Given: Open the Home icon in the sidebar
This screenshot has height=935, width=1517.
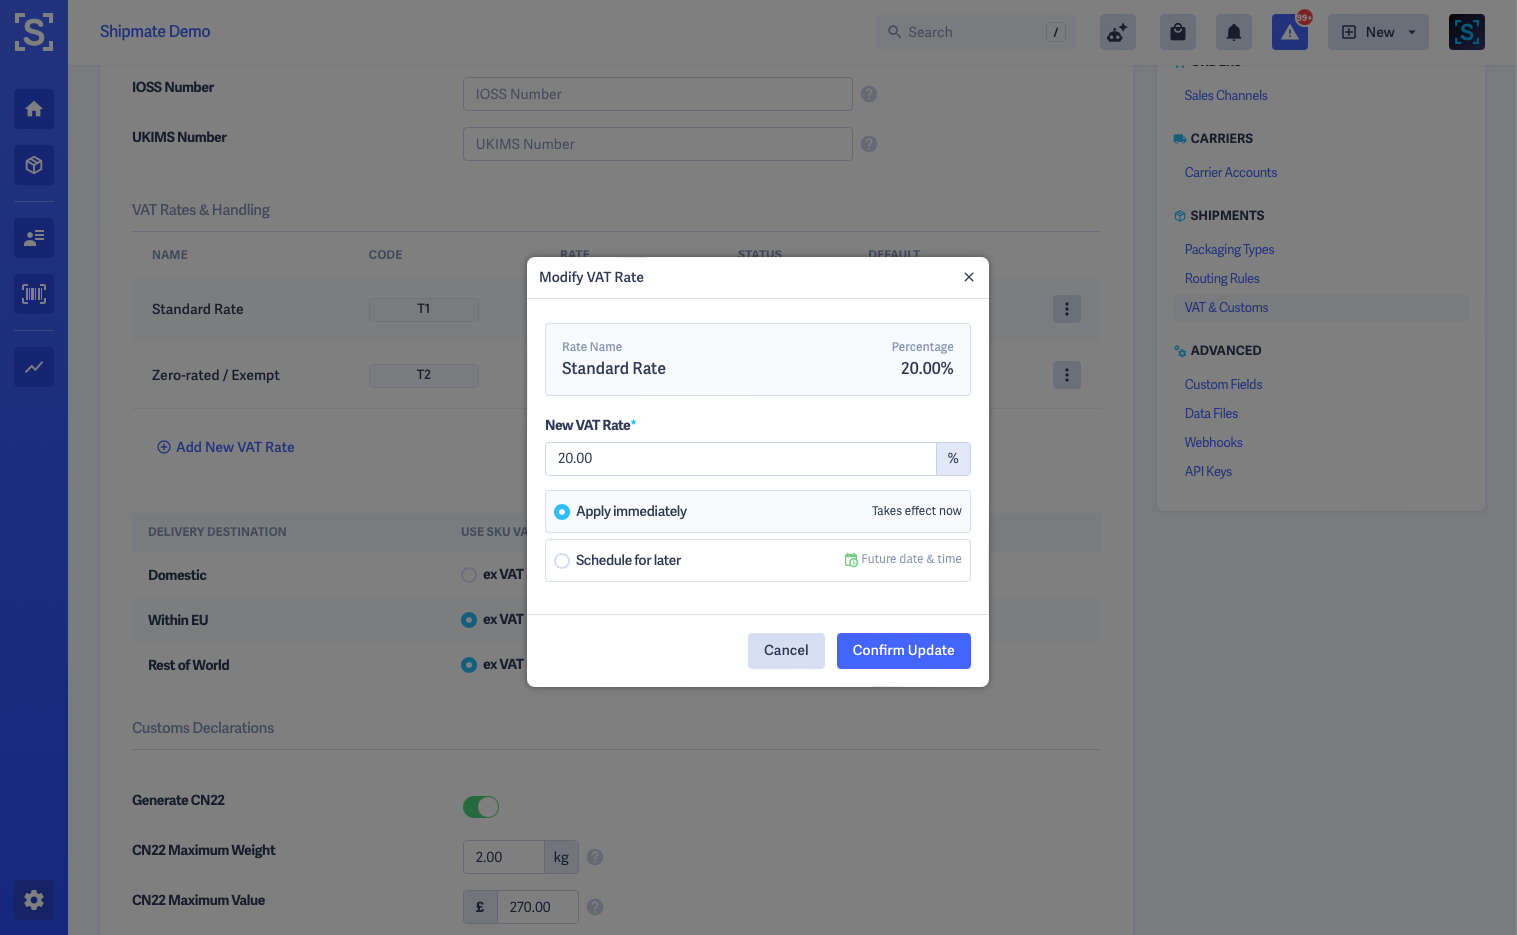Looking at the screenshot, I should (x=34, y=109).
